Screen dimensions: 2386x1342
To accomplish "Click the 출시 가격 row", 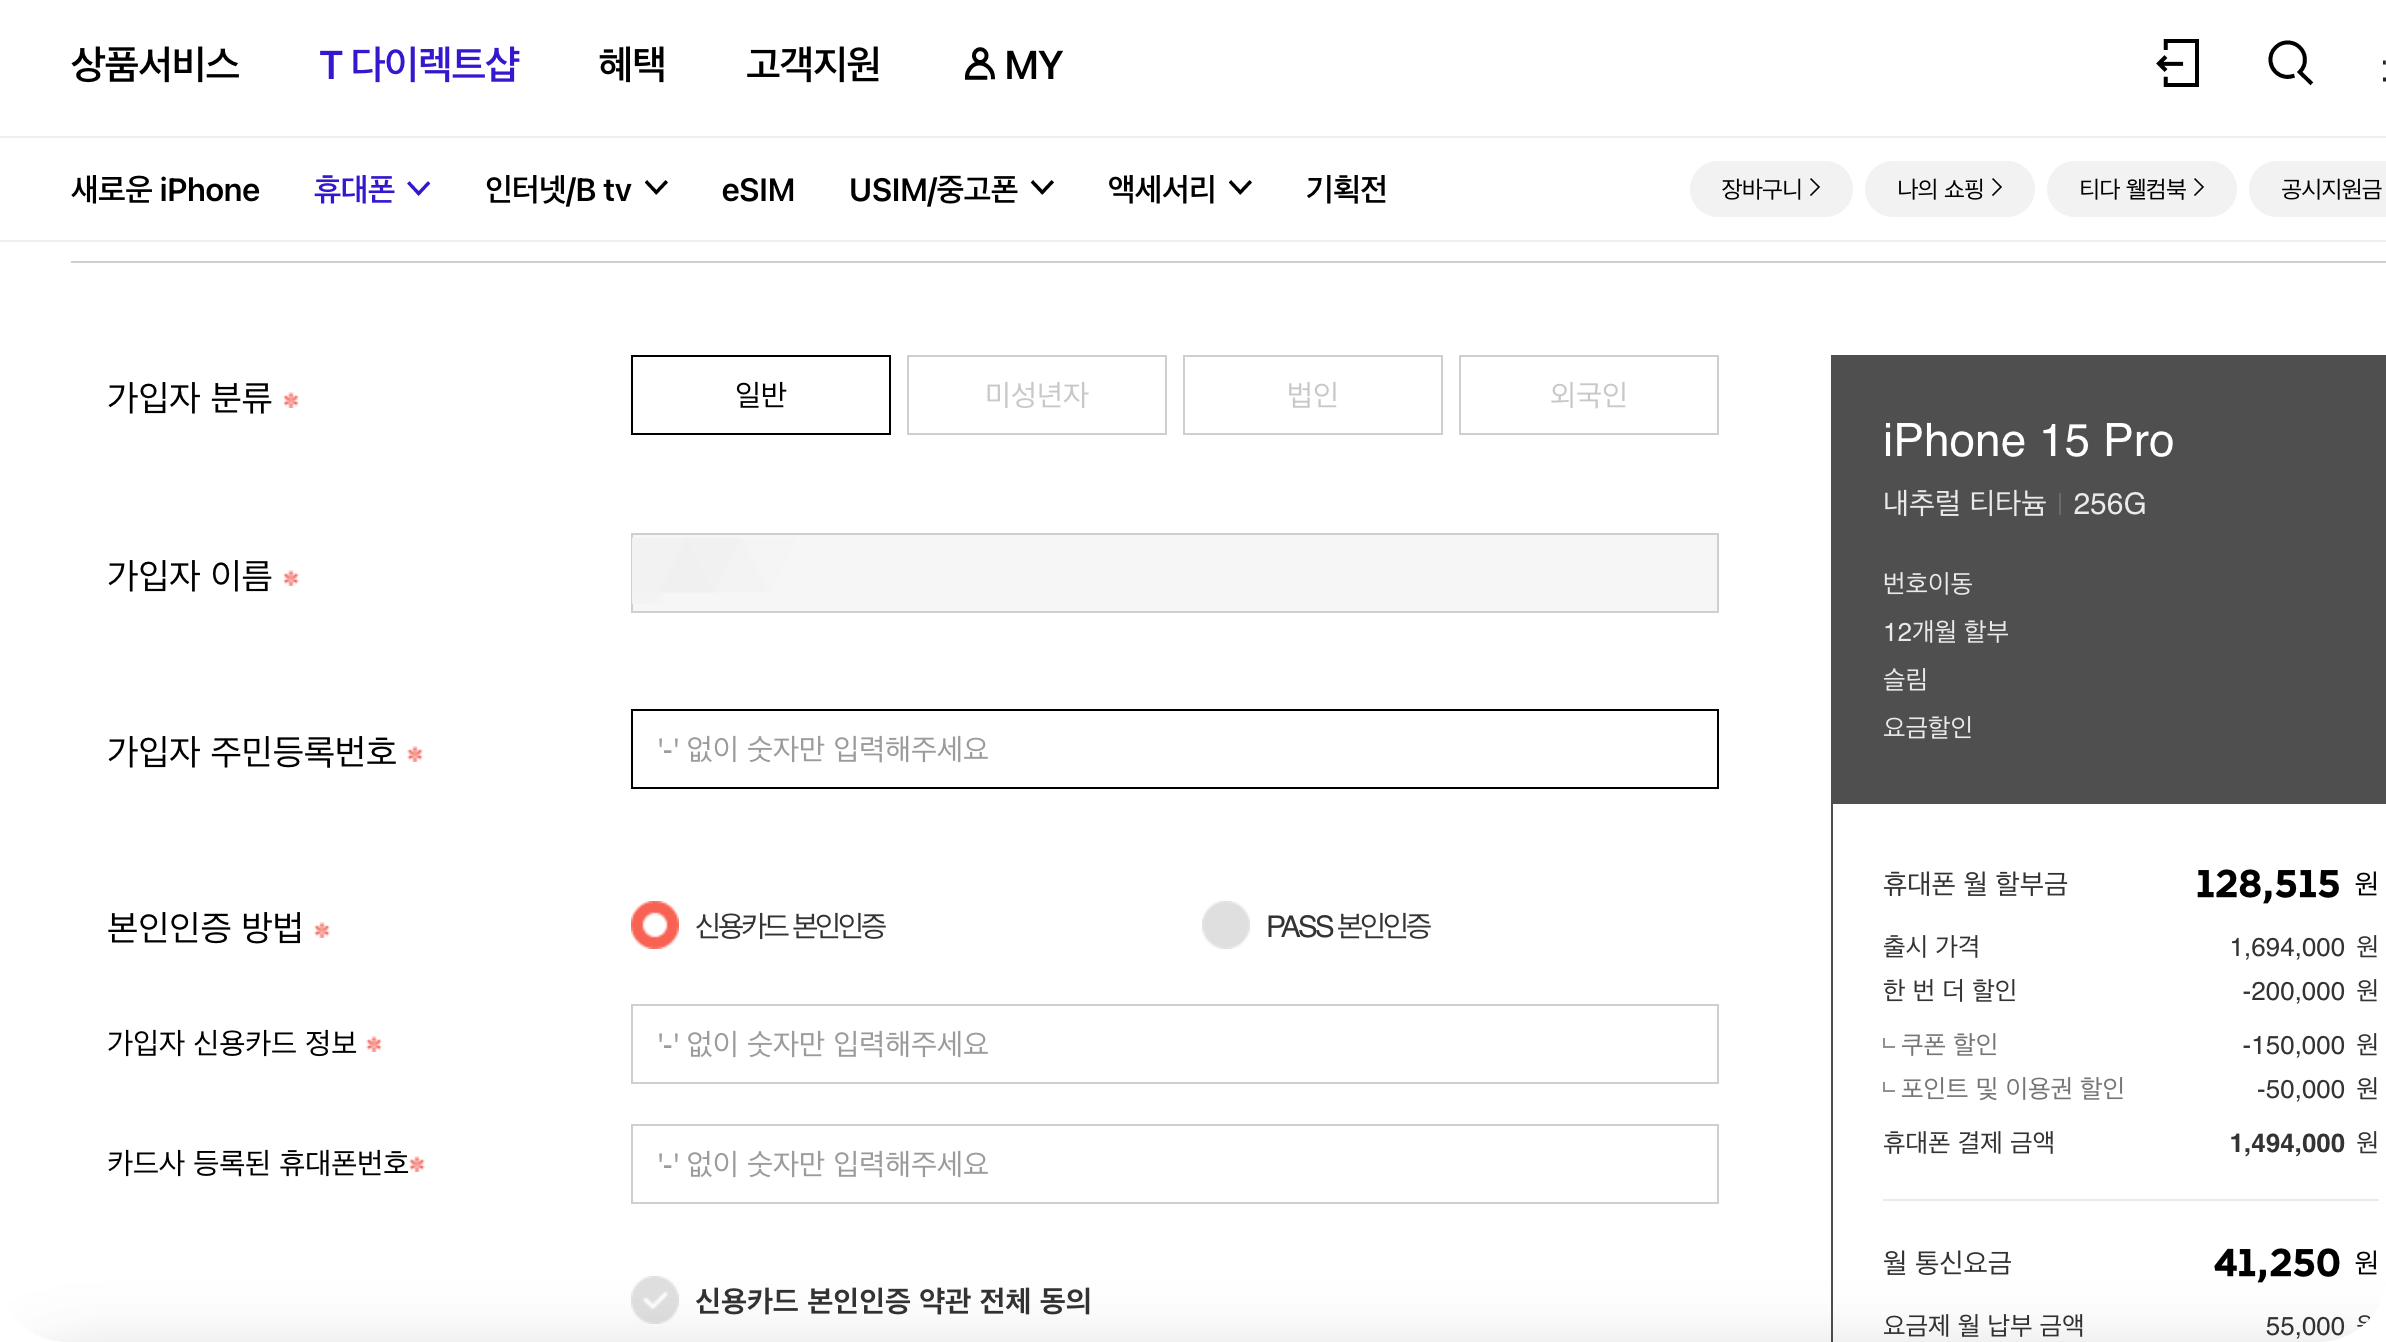I will point(2130,947).
